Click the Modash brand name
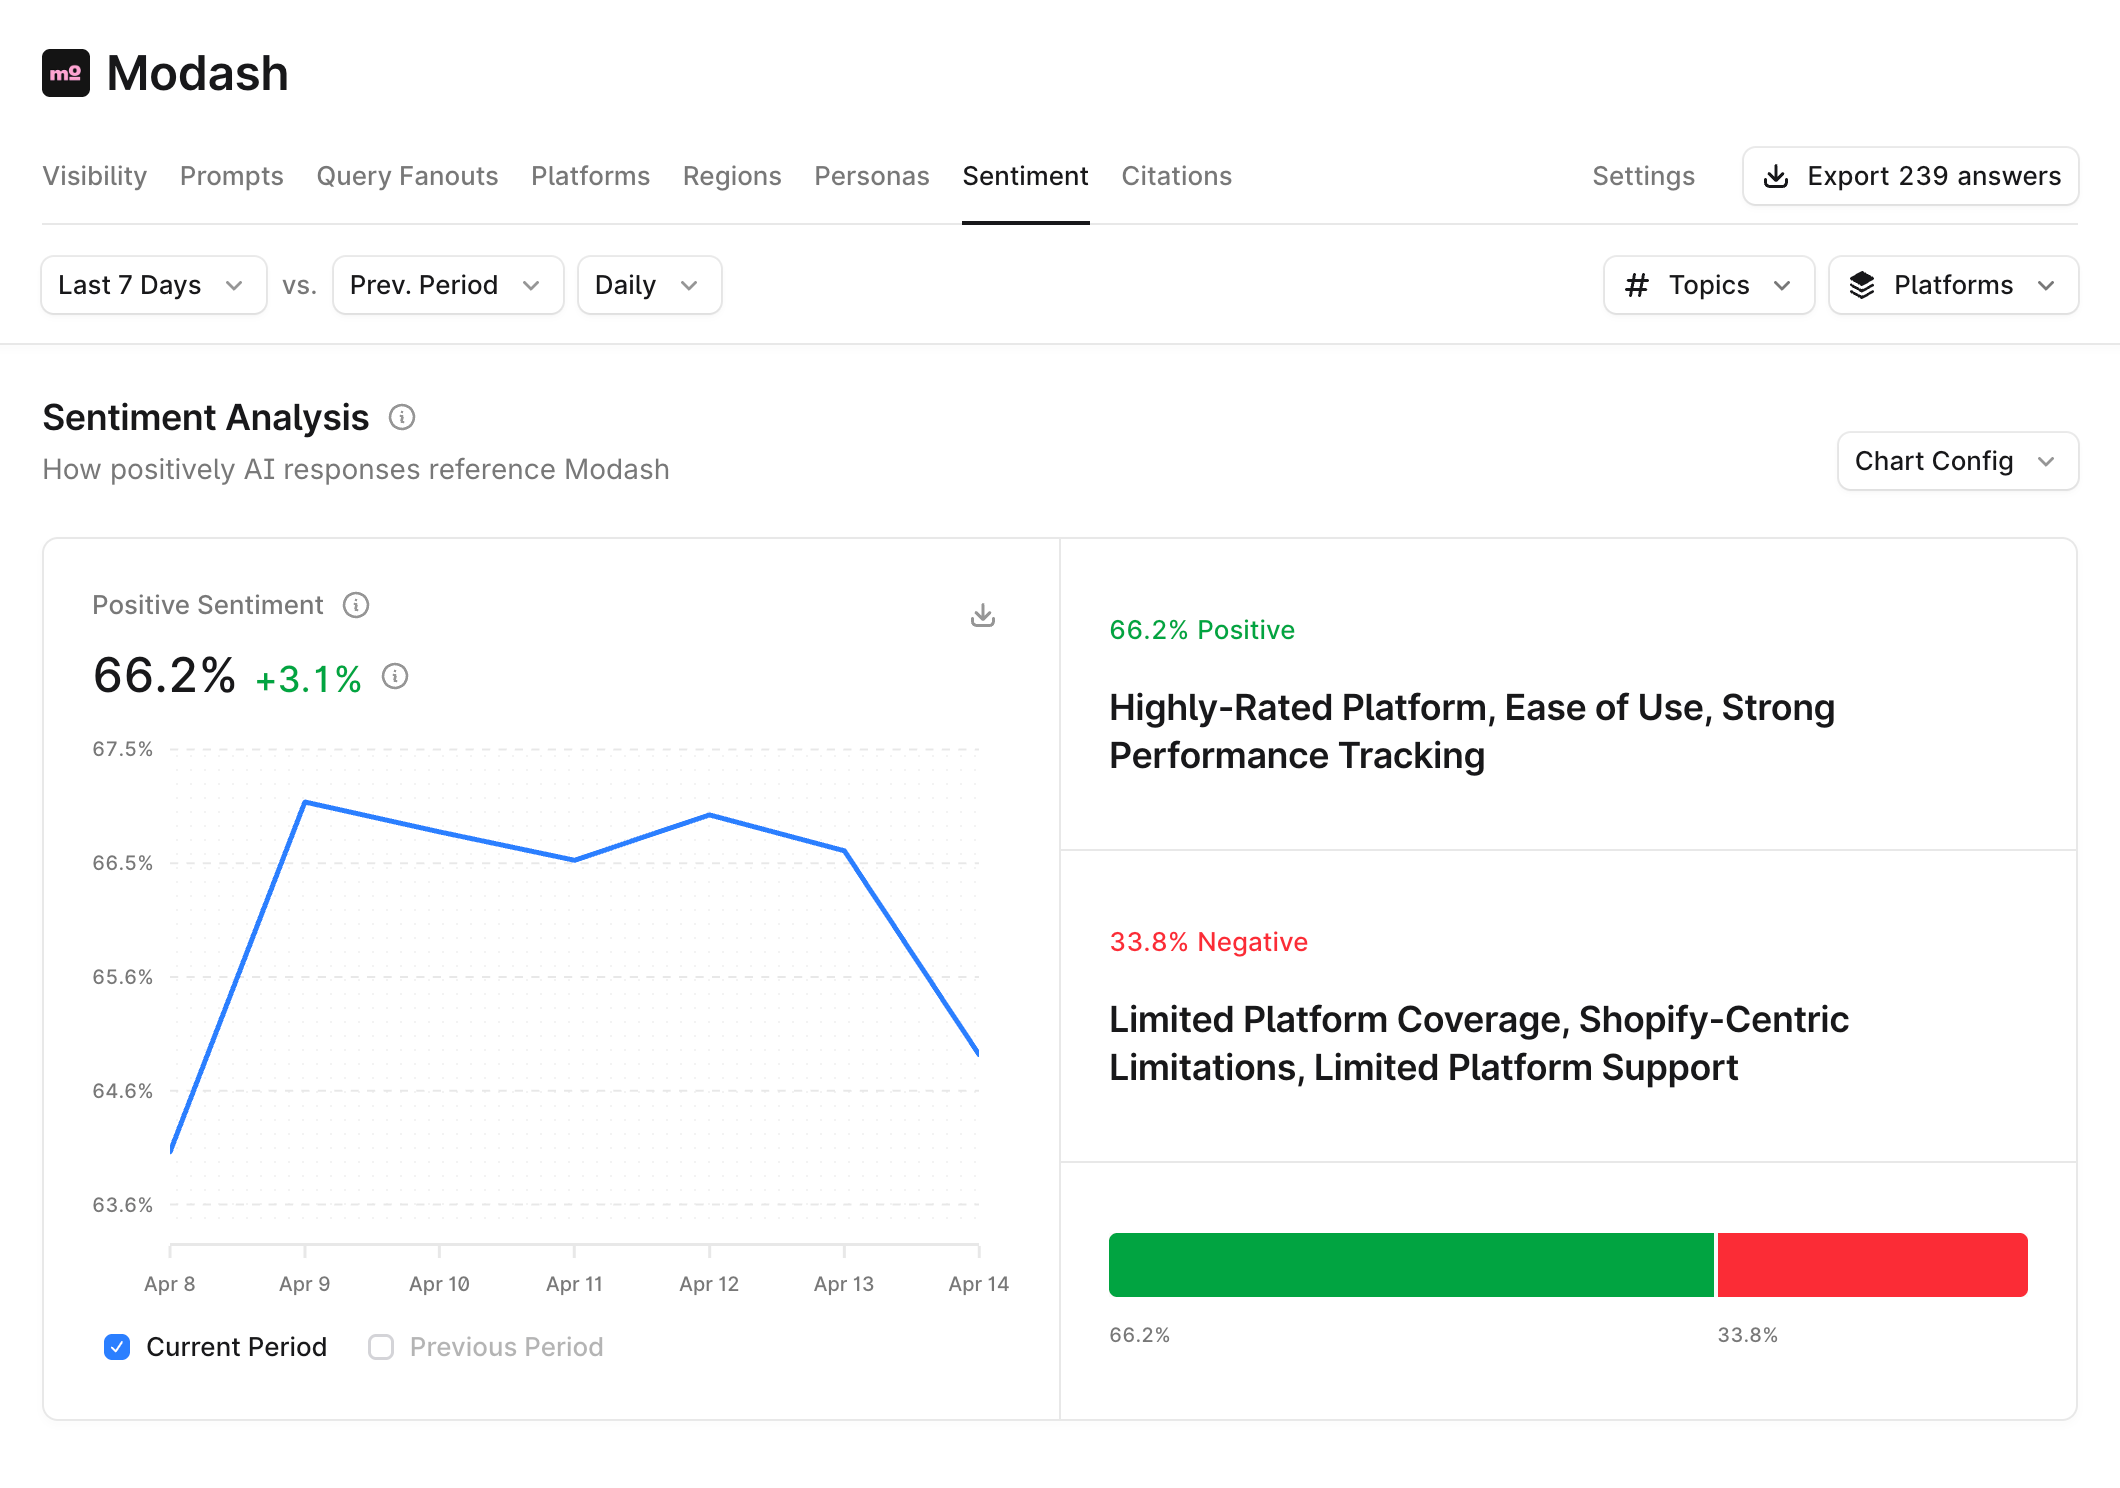The width and height of the screenshot is (2120, 1488). [197, 73]
